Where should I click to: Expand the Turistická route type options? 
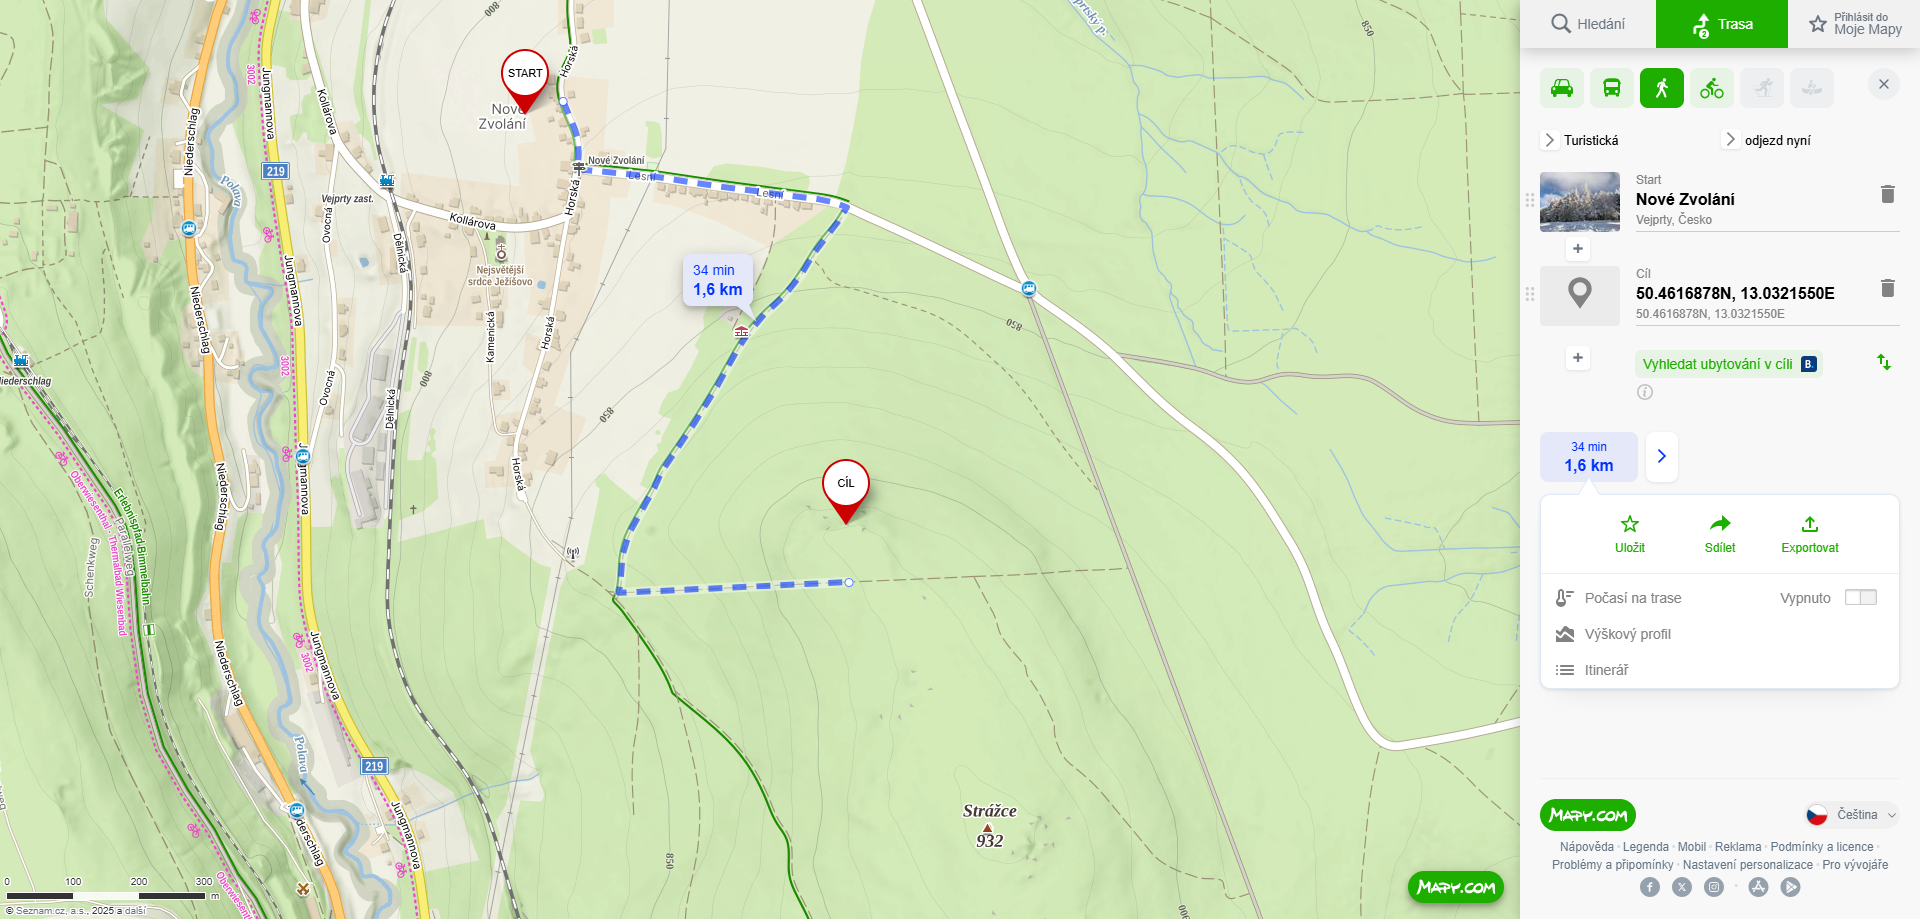click(1581, 140)
